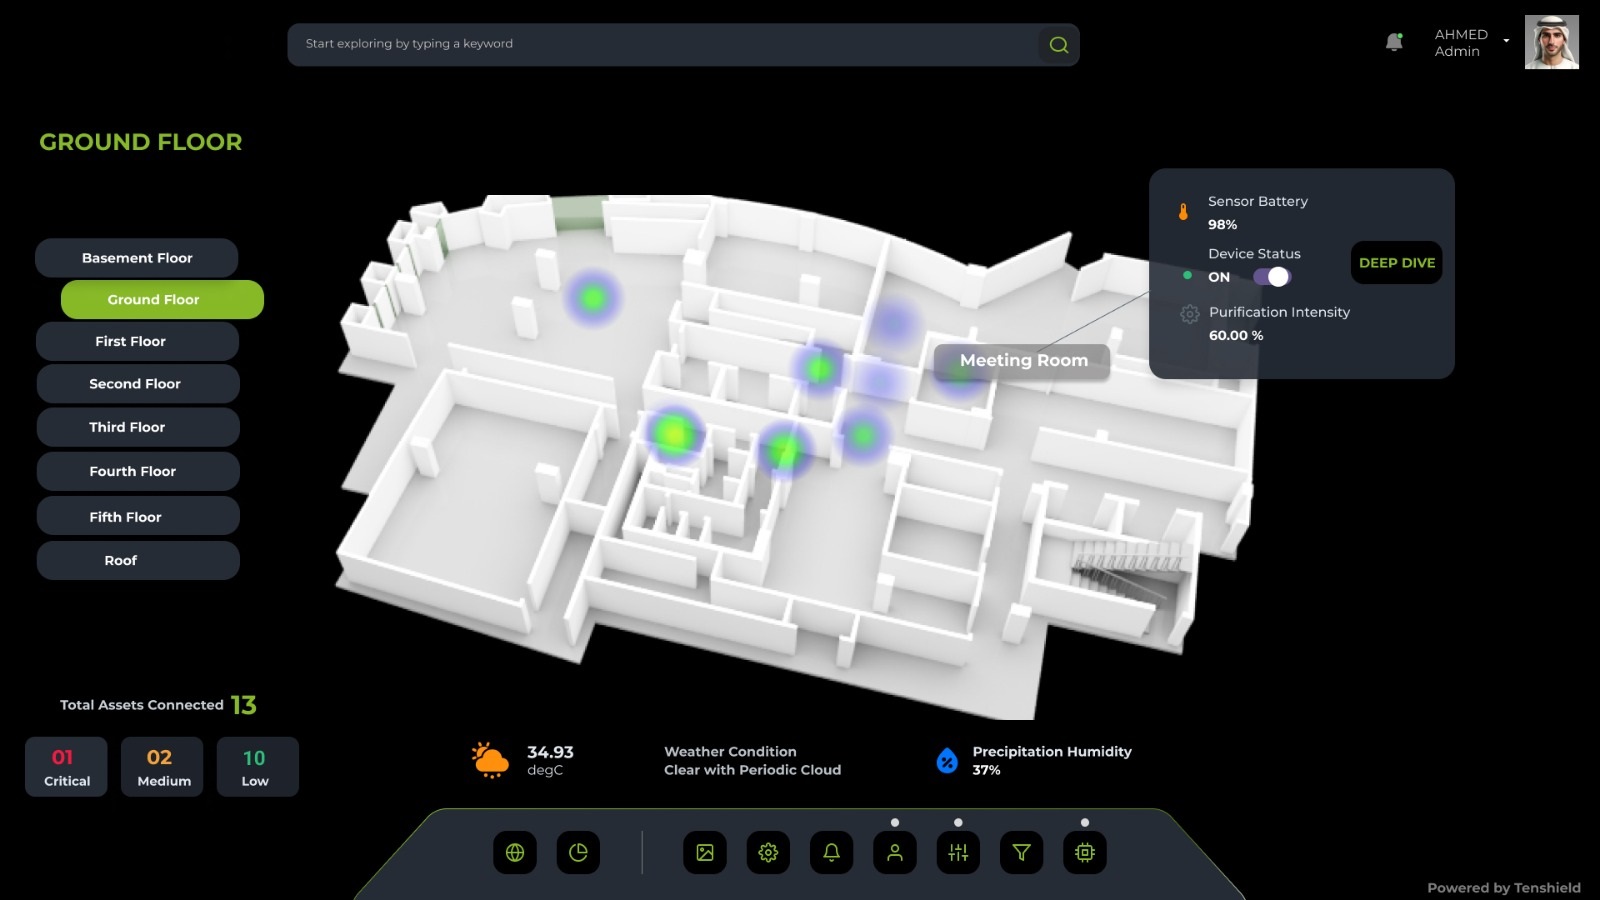Click the Critical assets count card
The width and height of the screenshot is (1600, 900).
click(x=66, y=767)
